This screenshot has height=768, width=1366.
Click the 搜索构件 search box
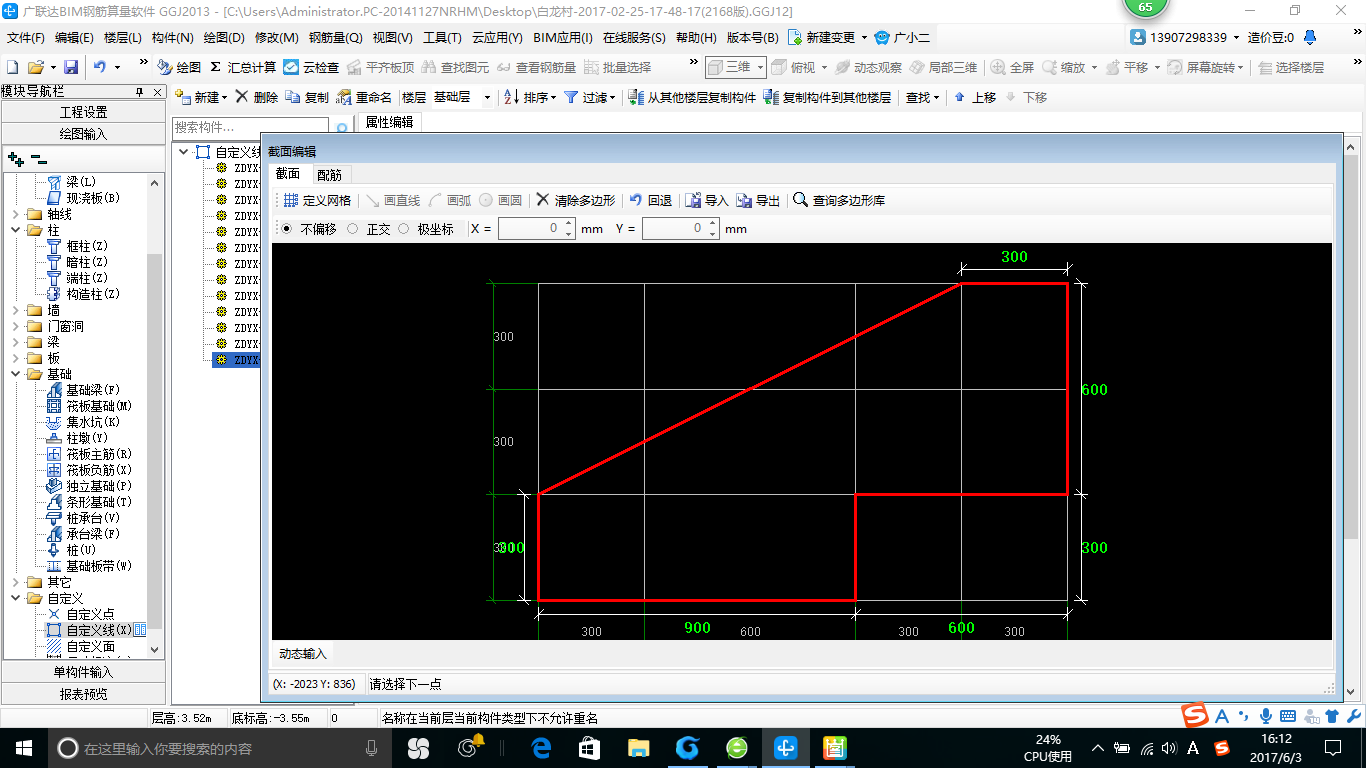(251, 128)
